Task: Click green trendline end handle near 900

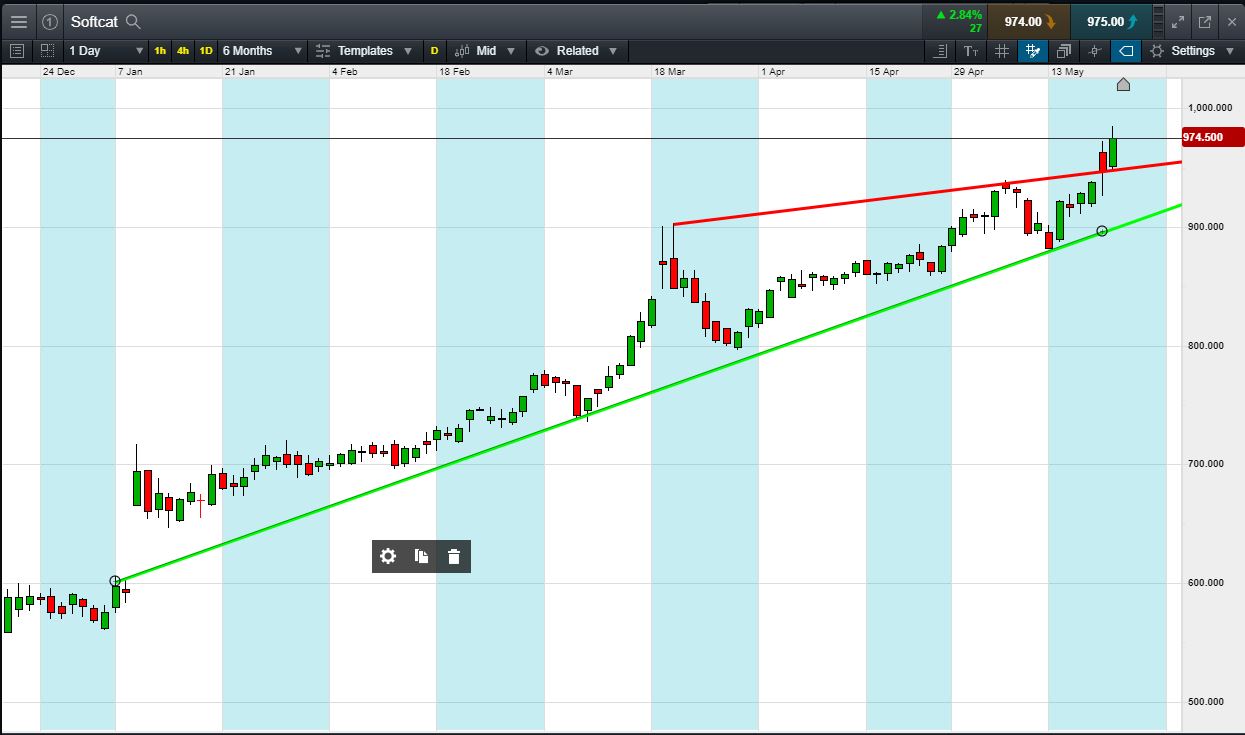Action: (1102, 231)
